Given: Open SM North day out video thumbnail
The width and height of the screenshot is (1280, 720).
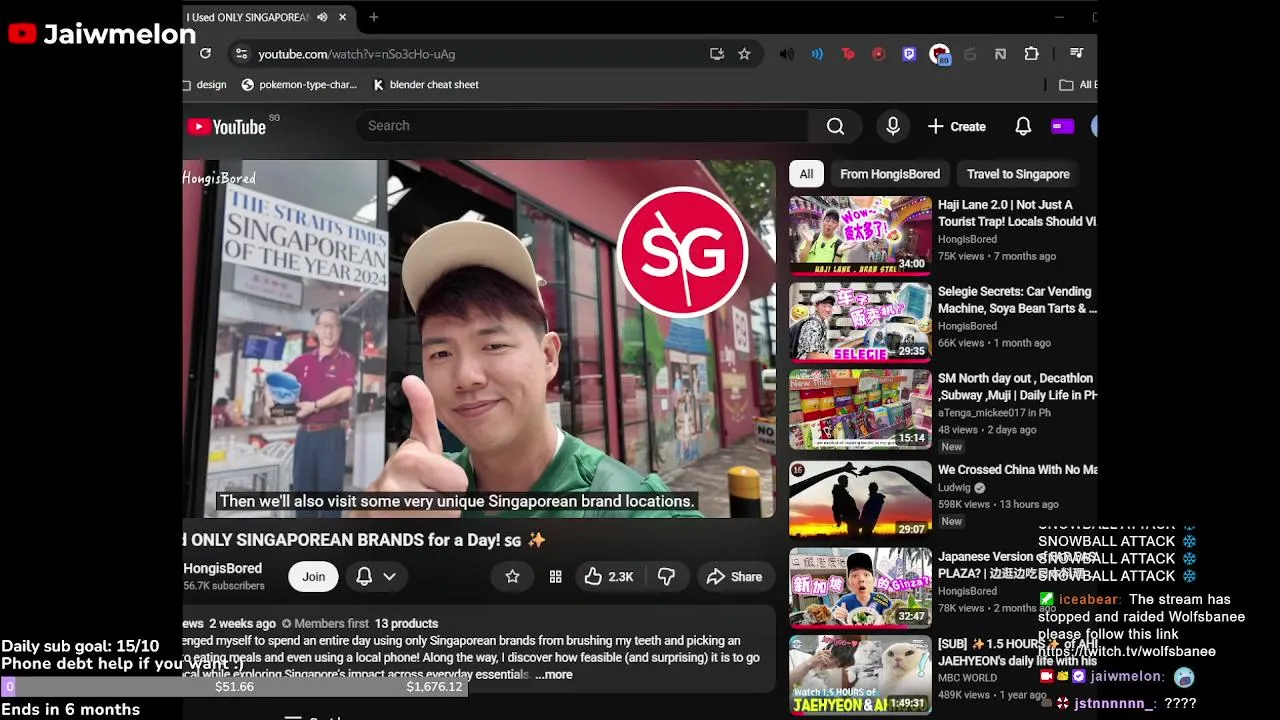Looking at the screenshot, I should click(x=860, y=409).
